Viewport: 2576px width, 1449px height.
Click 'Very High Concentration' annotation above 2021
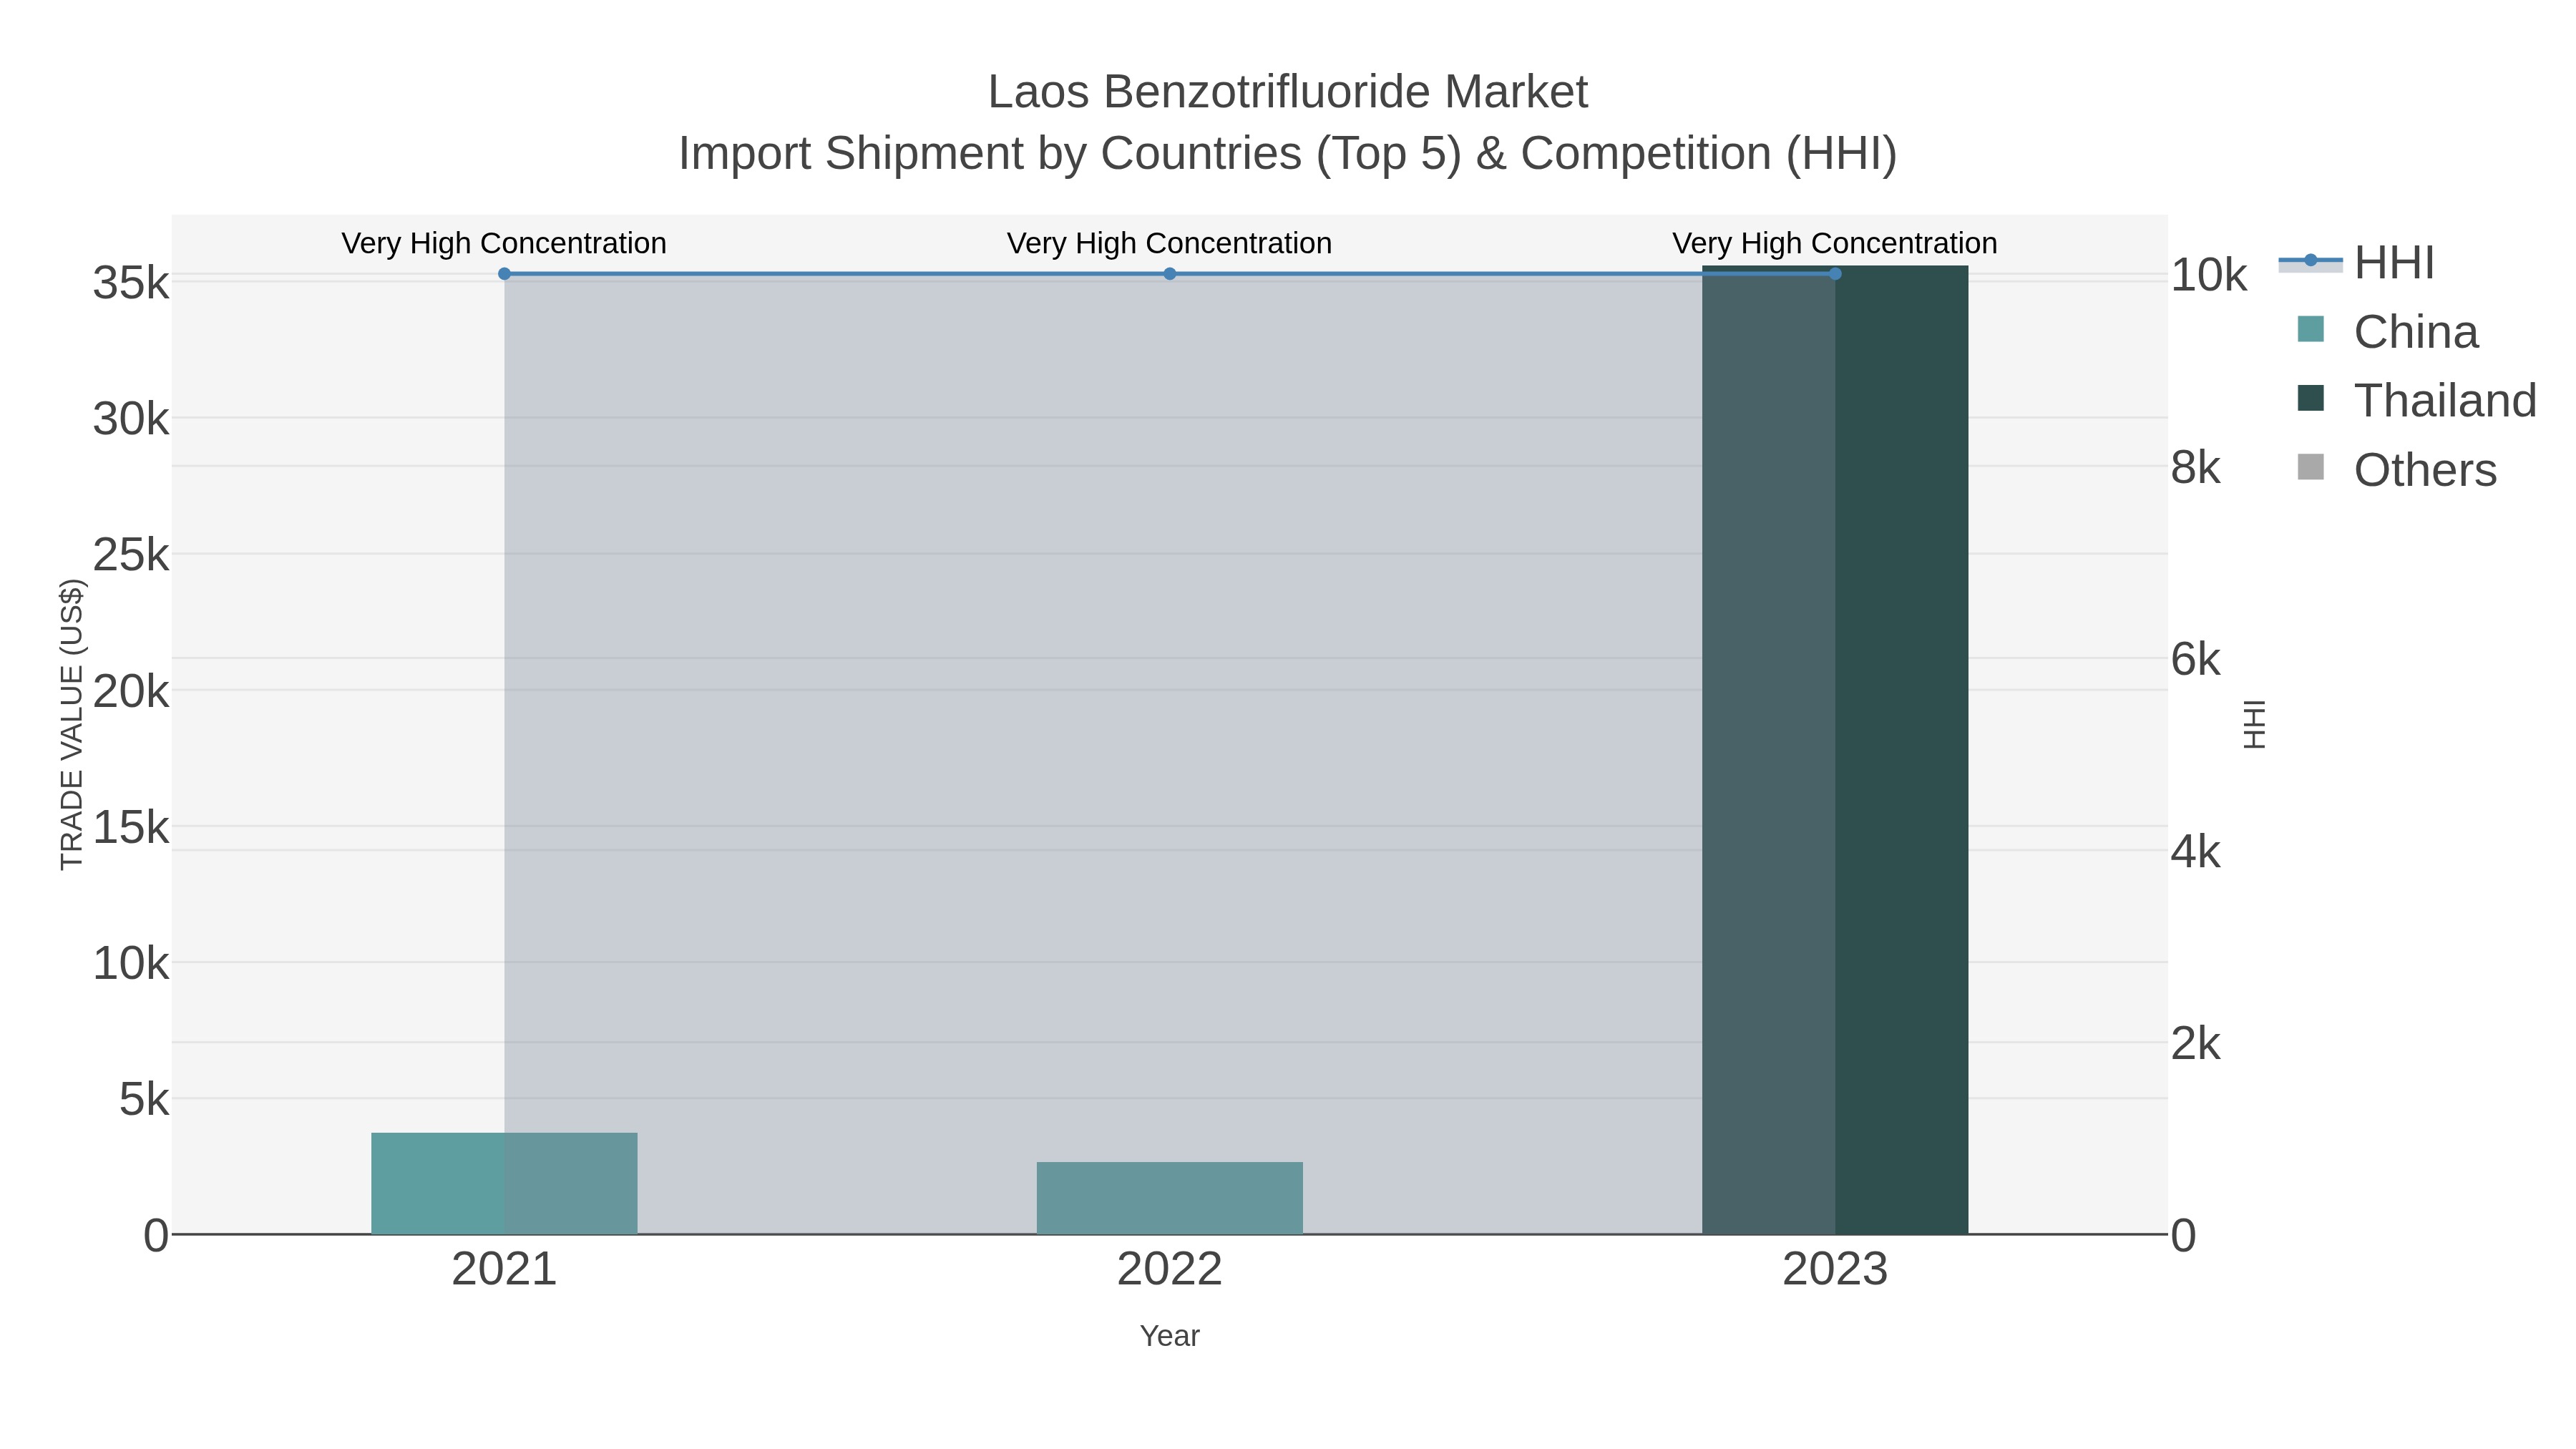coord(504,243)
